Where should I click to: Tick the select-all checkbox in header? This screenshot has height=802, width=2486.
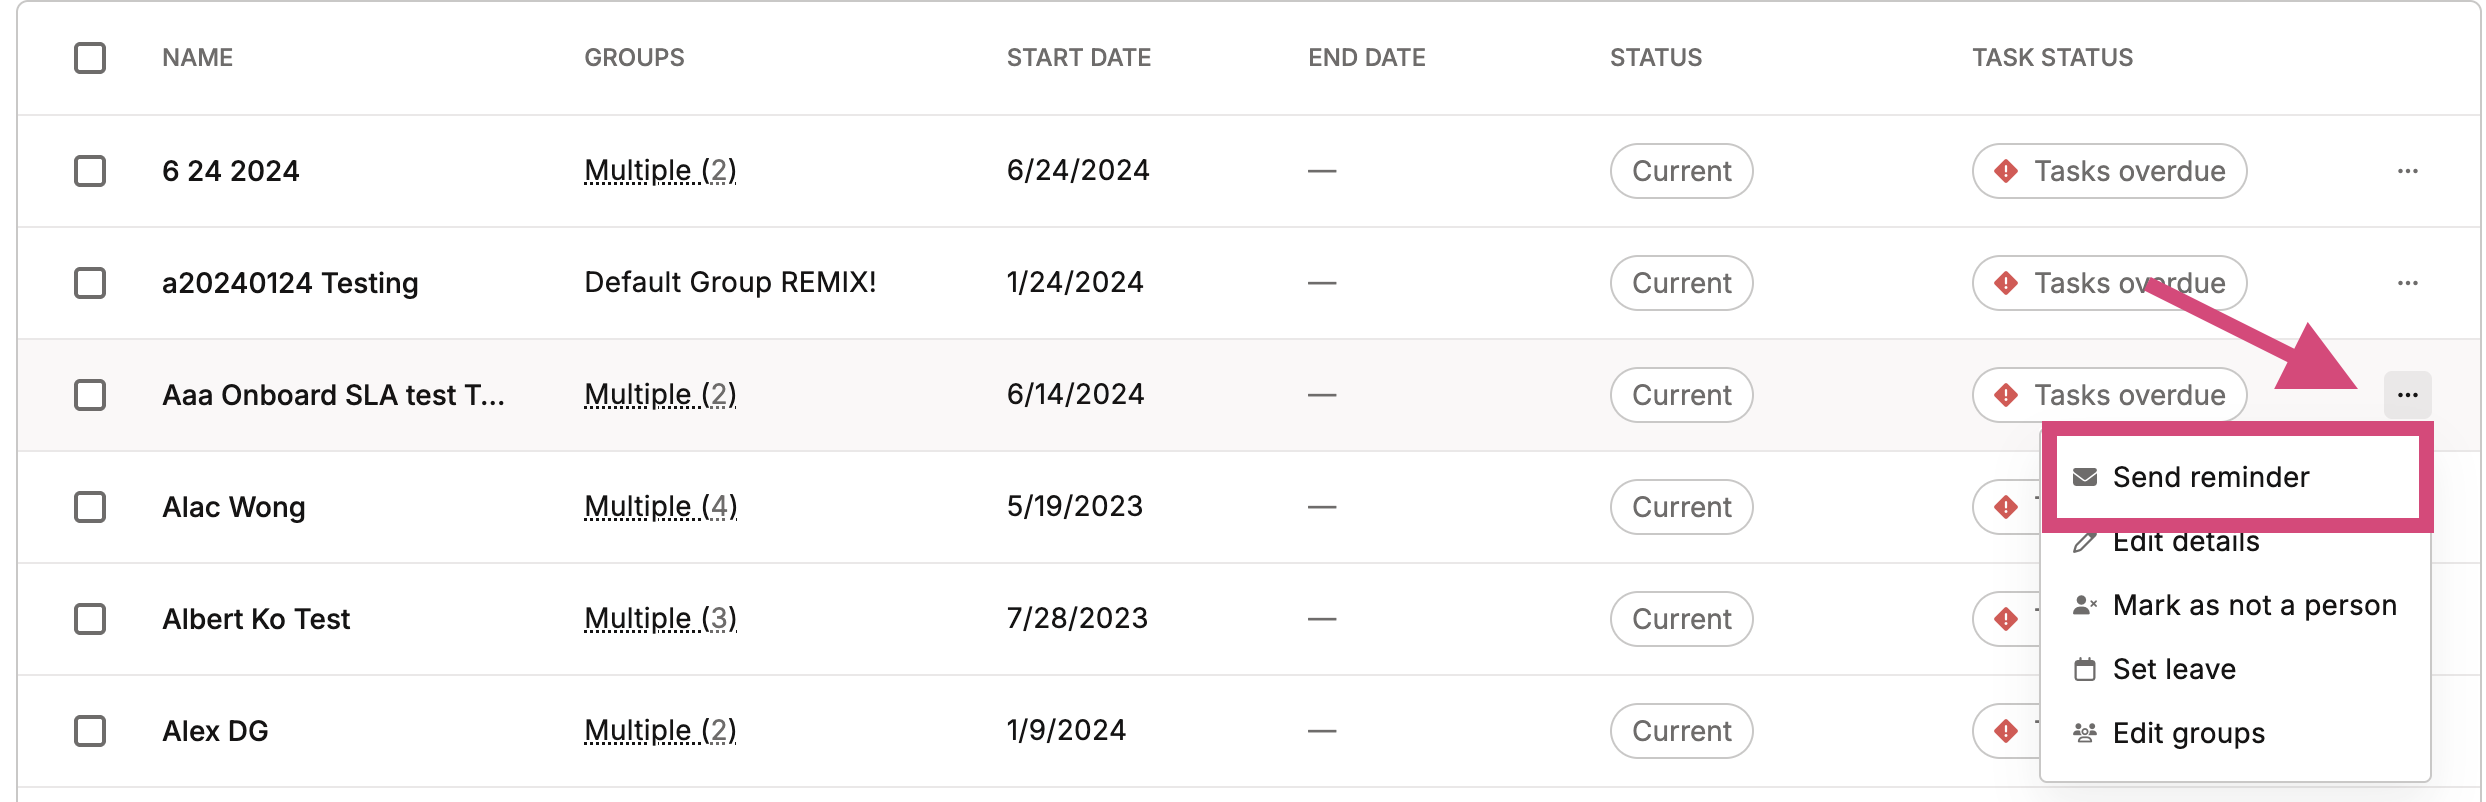pyautogui.click(x=90, y=58)
